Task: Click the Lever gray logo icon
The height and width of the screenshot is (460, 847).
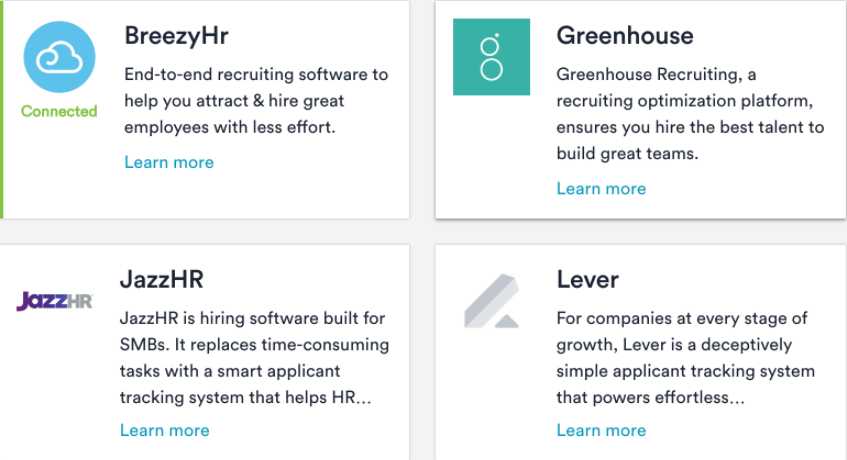Action: point(492,301)
